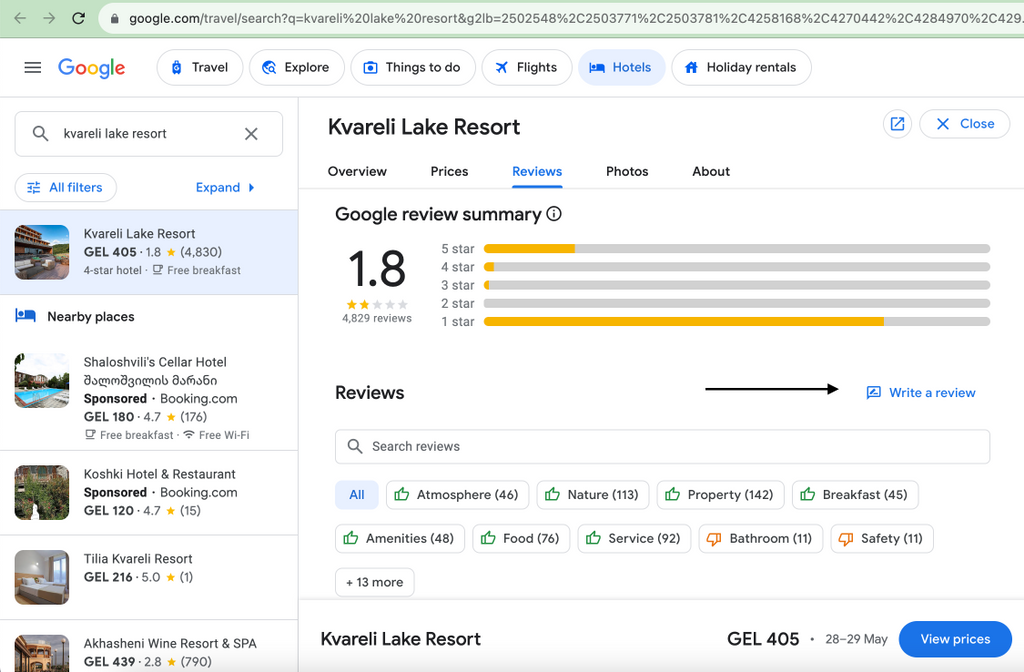Show 13 more review topics
Image resolution: width=1024 pixels, height=672 pixels.
pyautogui.click(x=375, y=582)
